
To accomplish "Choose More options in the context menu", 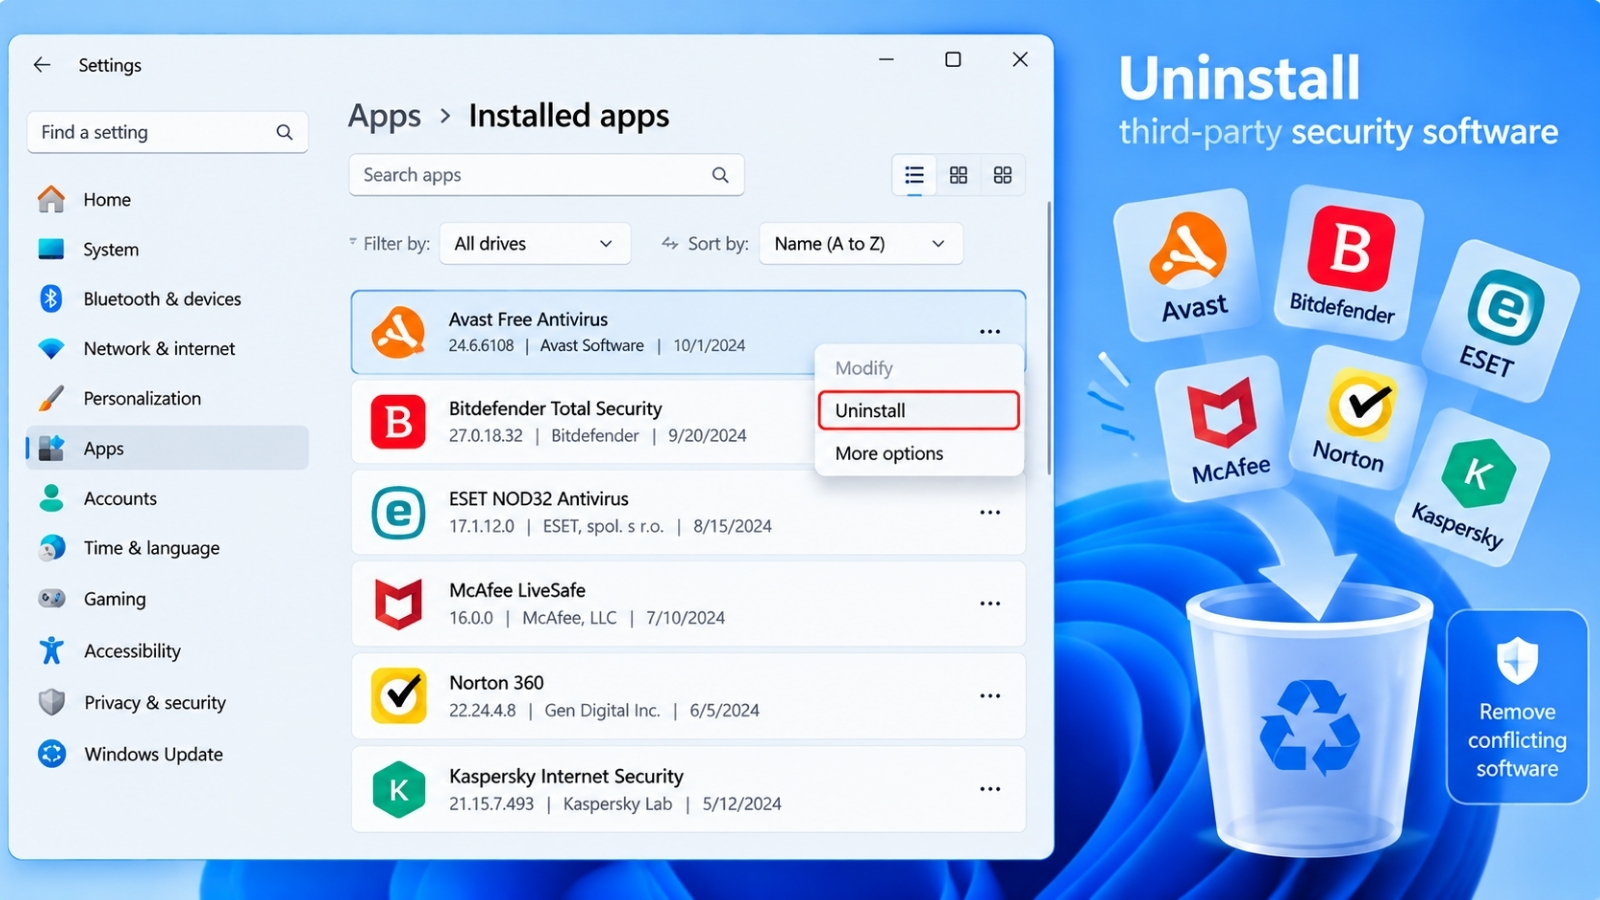I will (x=919, y=453).
